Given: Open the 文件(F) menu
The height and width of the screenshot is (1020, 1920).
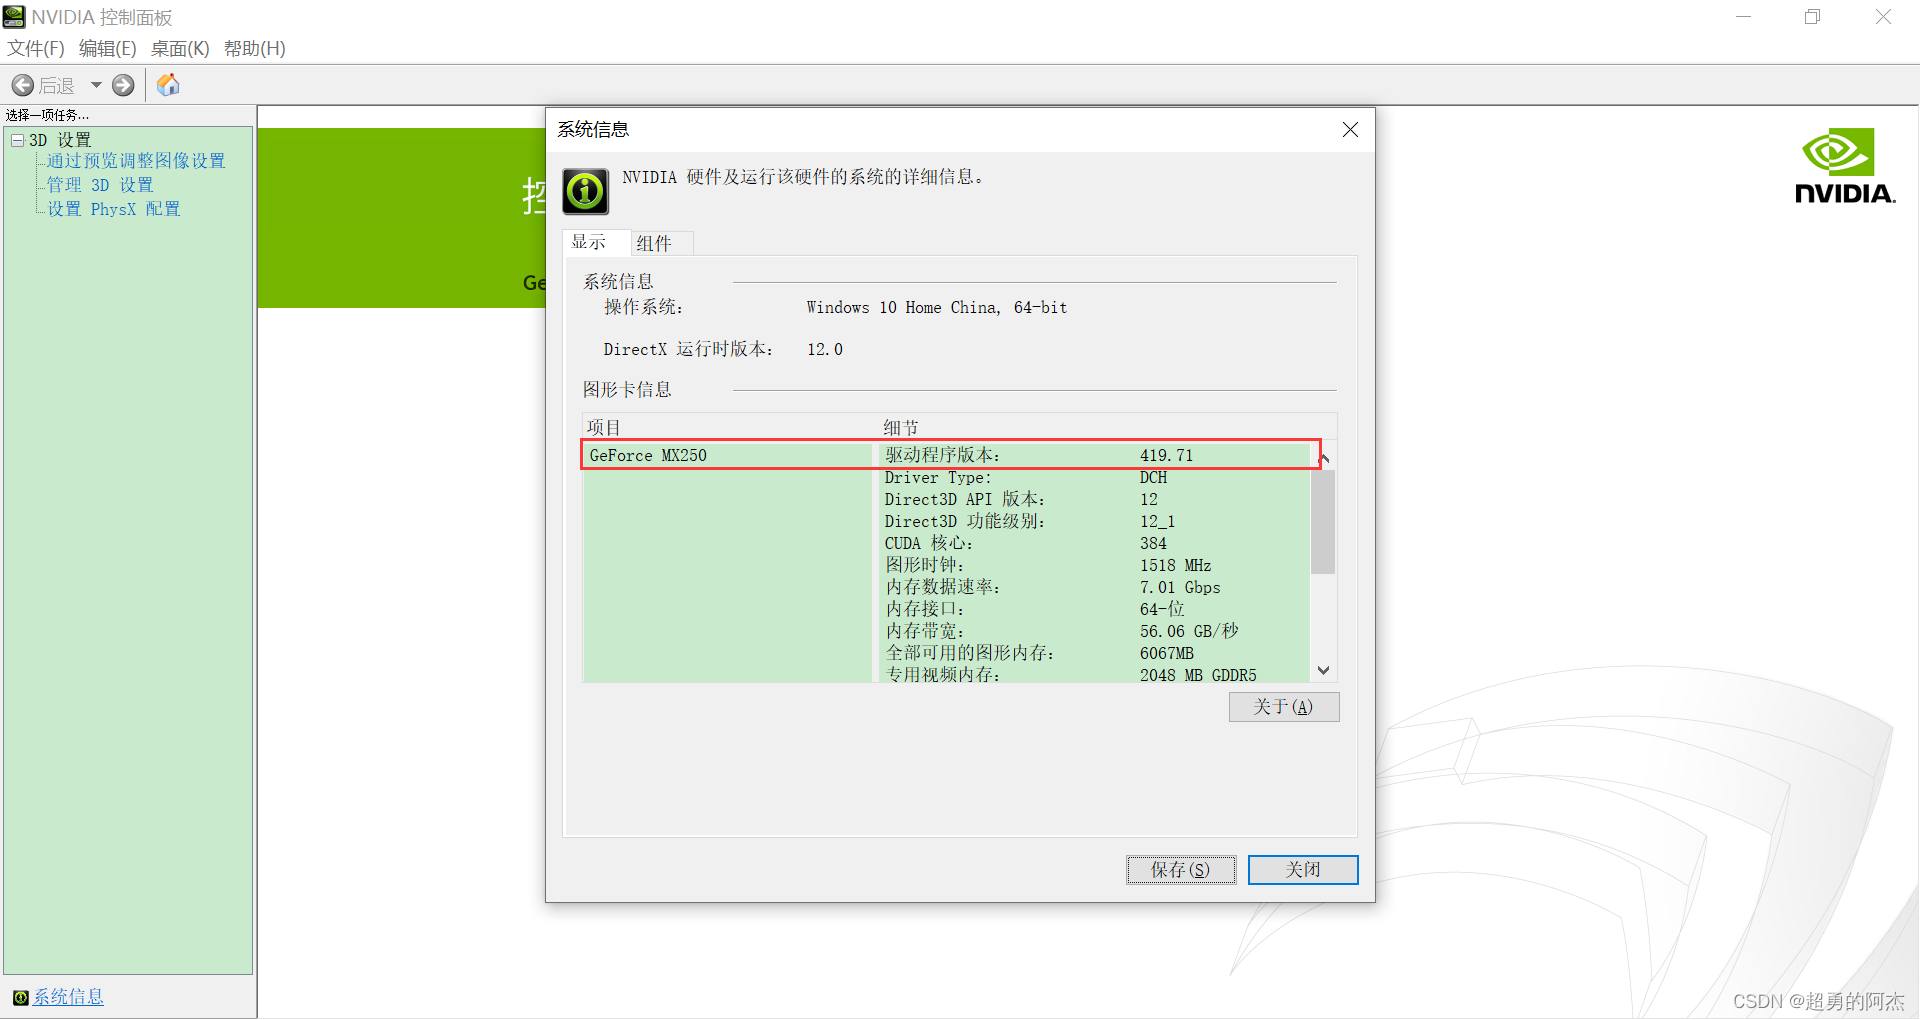Looking at the screenshot, I should pos(36,49).
